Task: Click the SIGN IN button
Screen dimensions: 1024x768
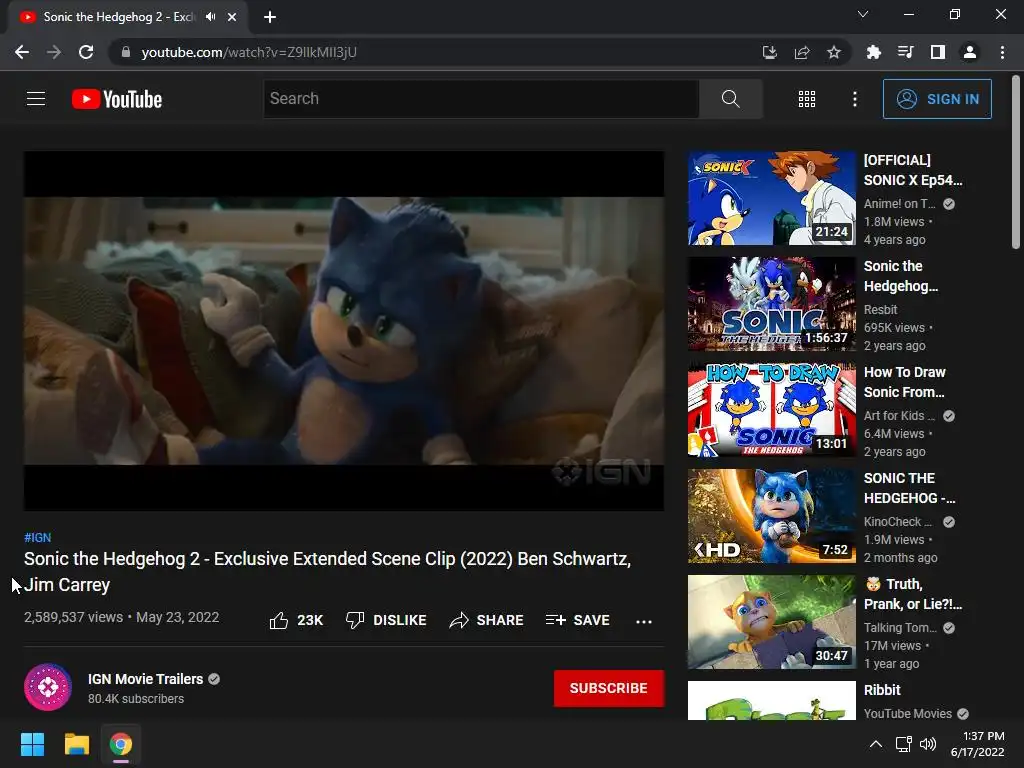Action: (937, 99)
